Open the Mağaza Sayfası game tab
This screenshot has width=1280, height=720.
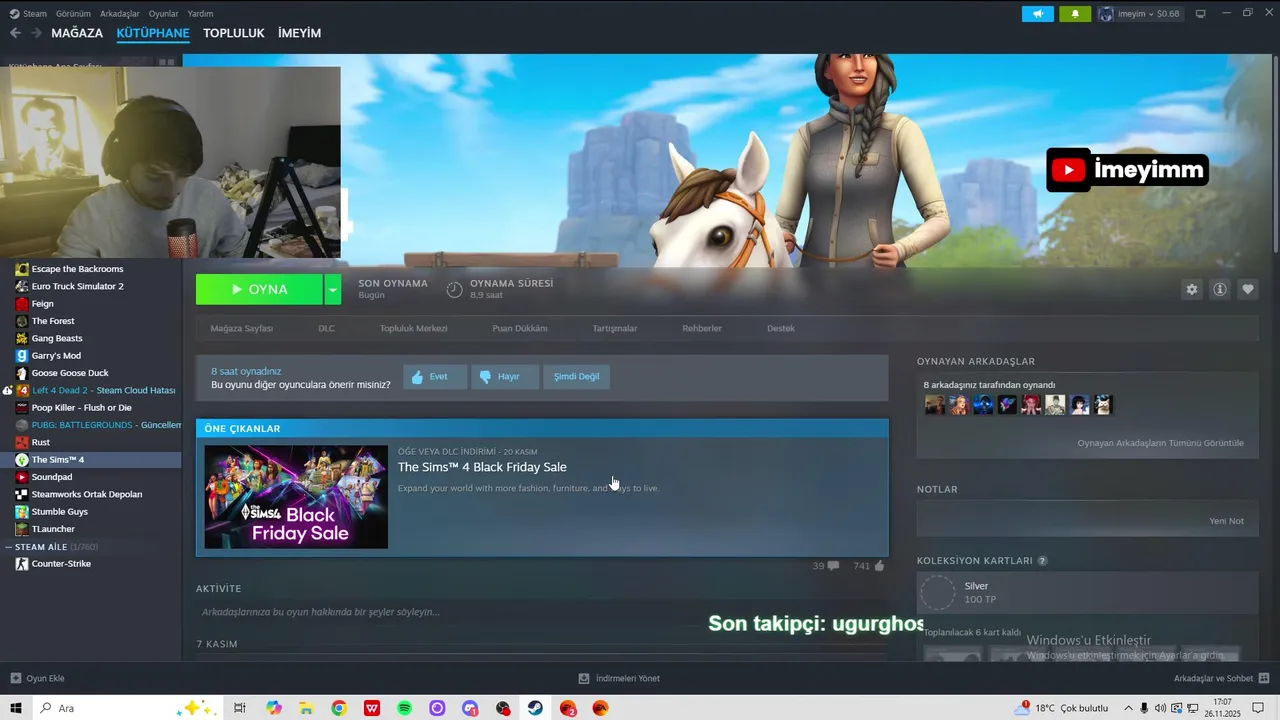coord(241,328)
